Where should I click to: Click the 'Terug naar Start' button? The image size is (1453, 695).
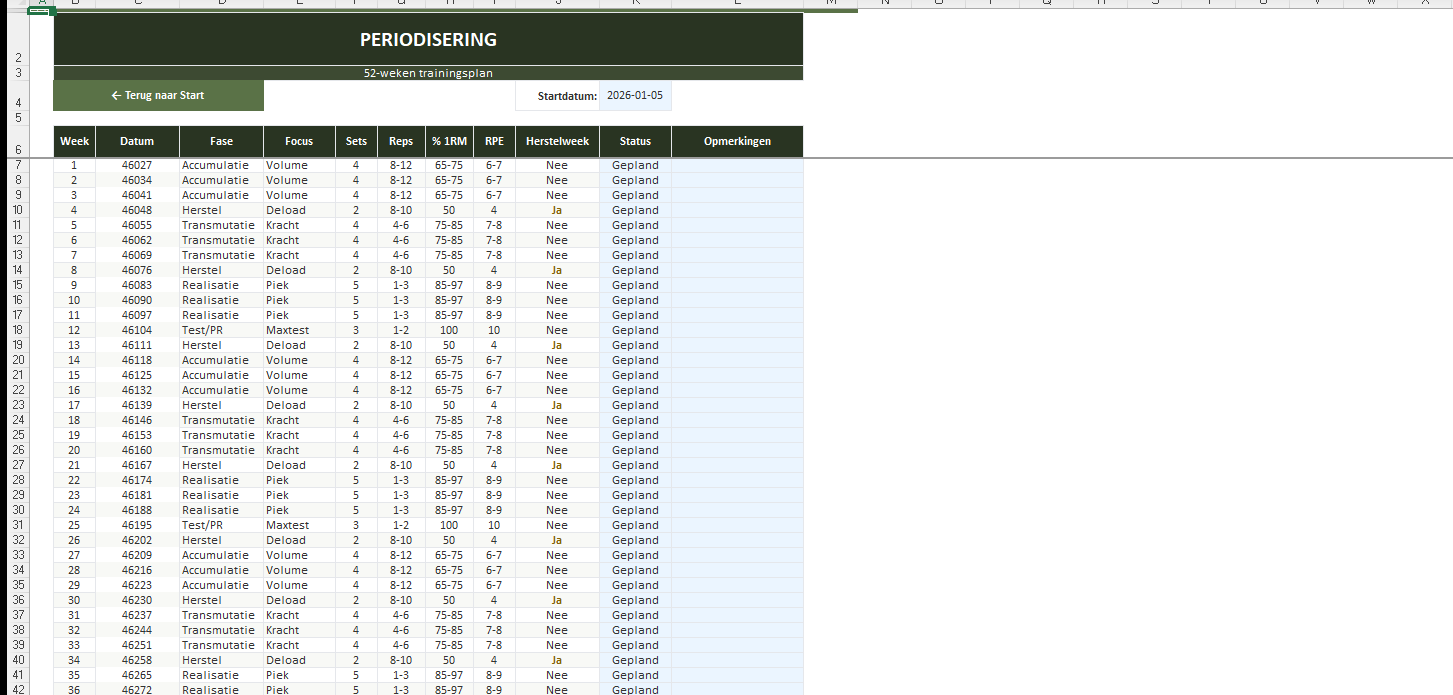(x=158, y=96)
